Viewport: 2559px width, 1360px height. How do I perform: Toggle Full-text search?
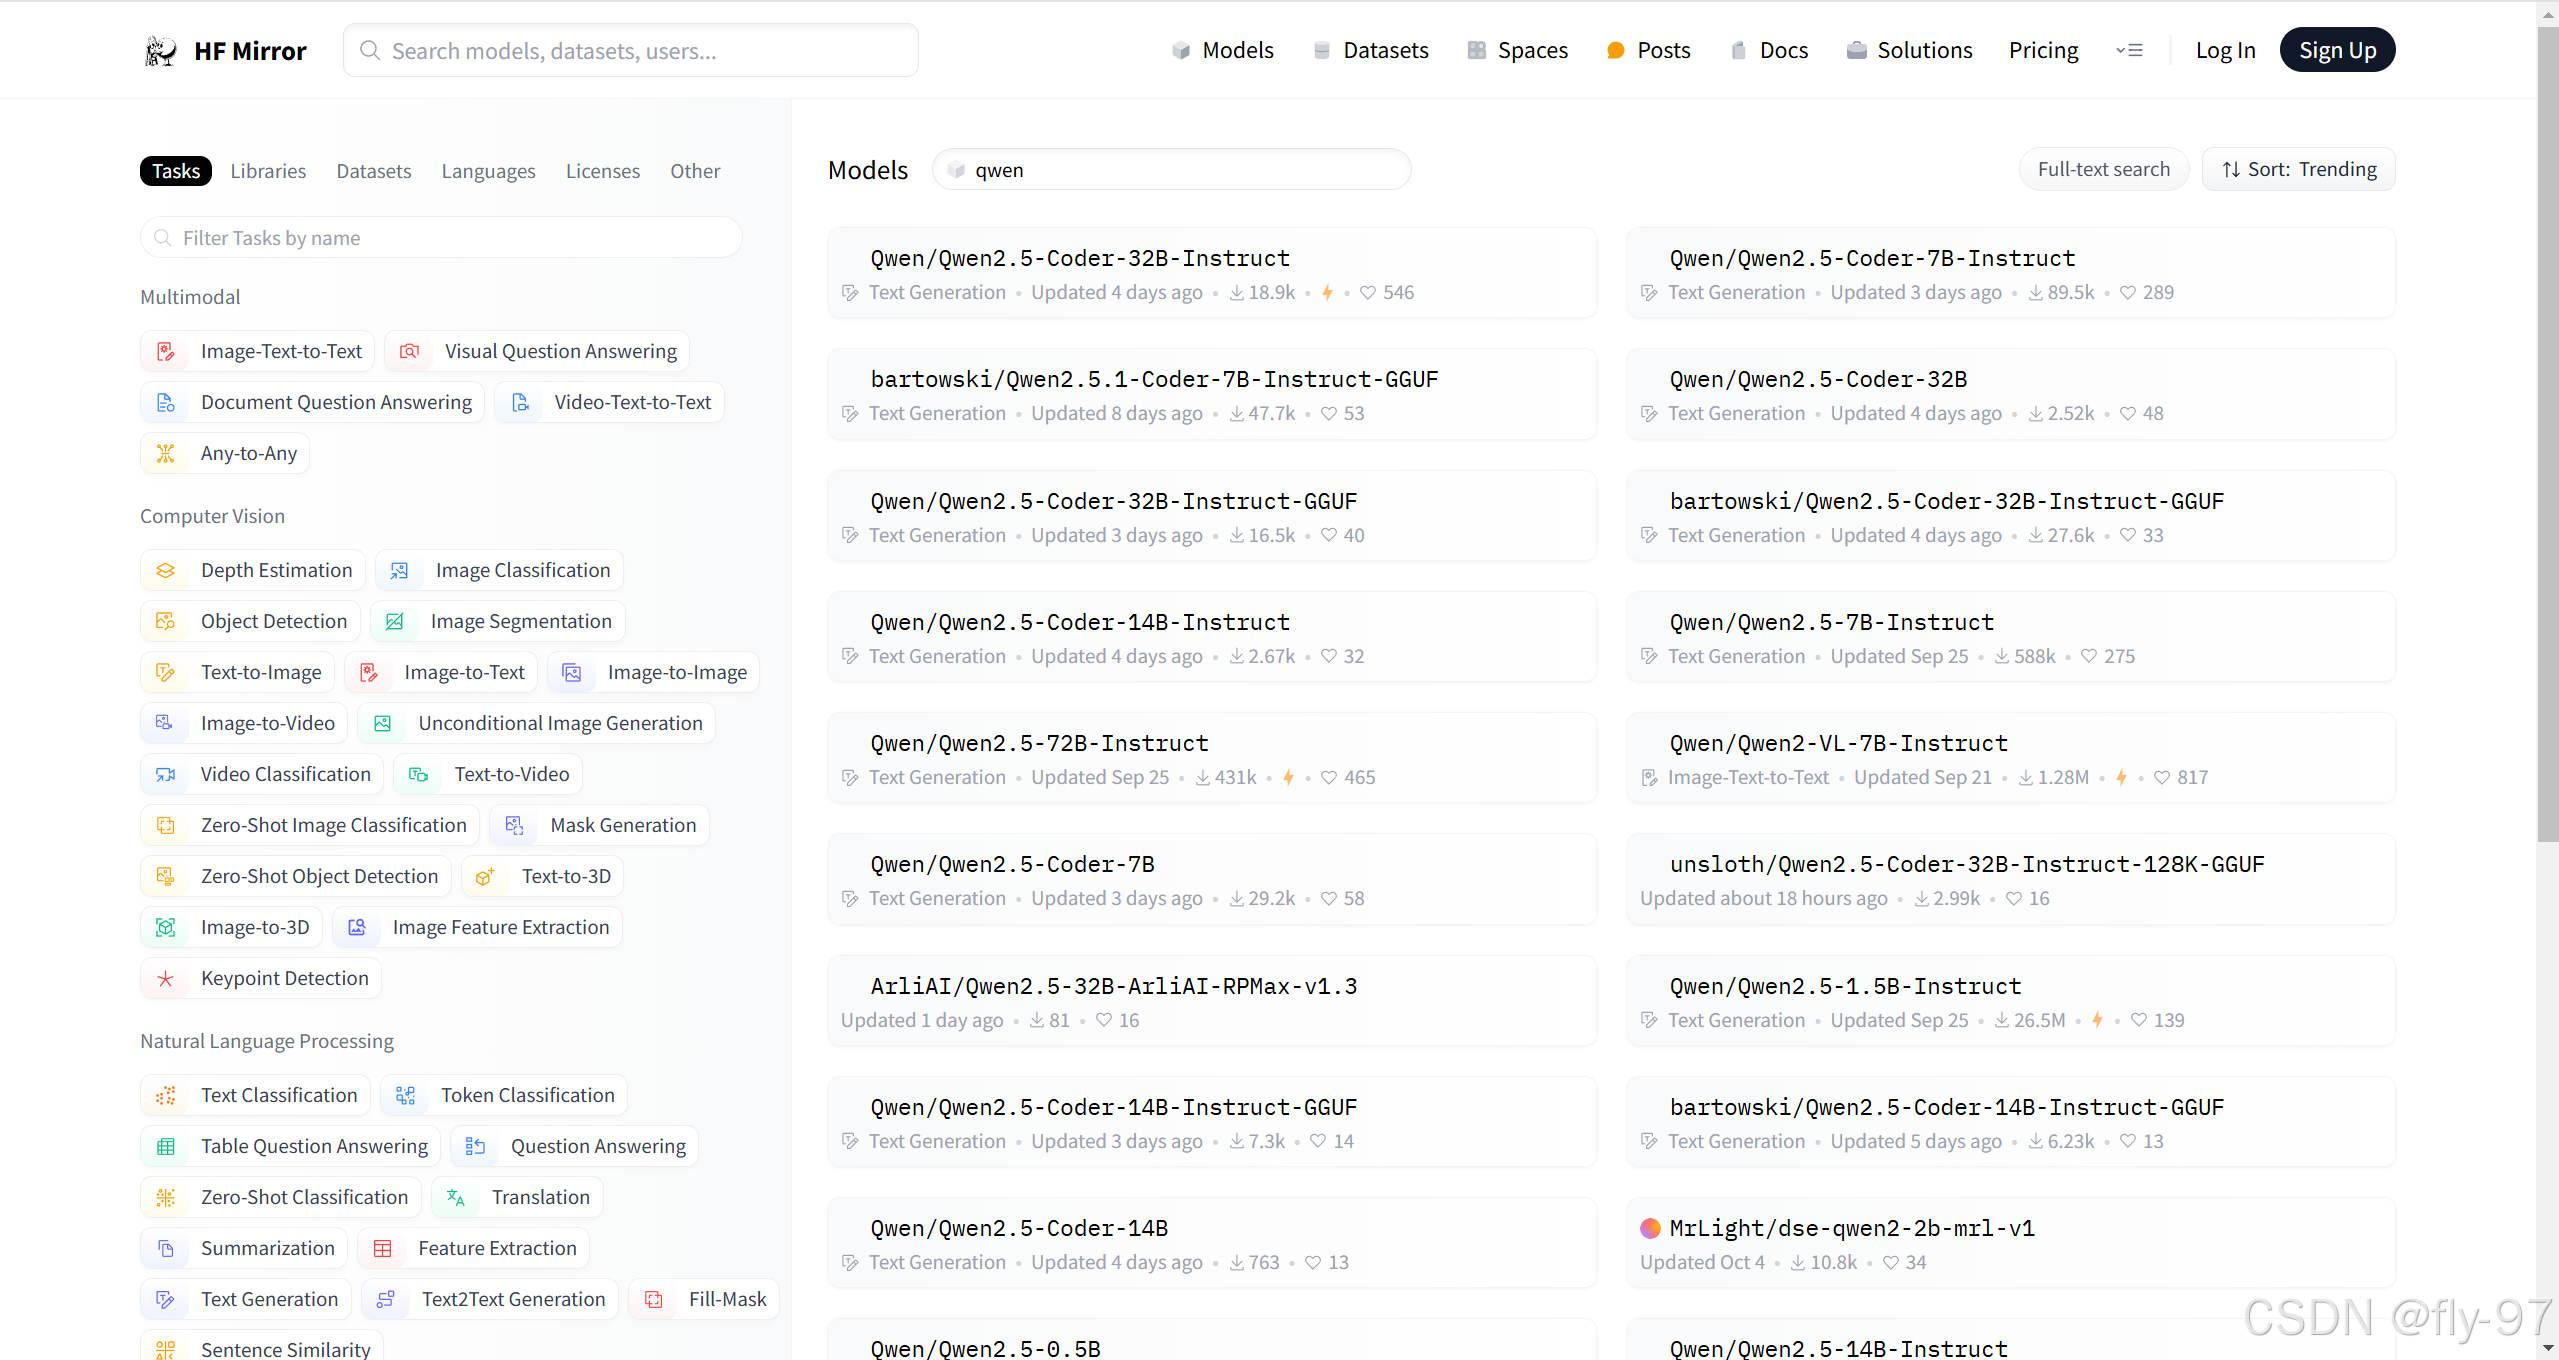[x=2103, y=169]
